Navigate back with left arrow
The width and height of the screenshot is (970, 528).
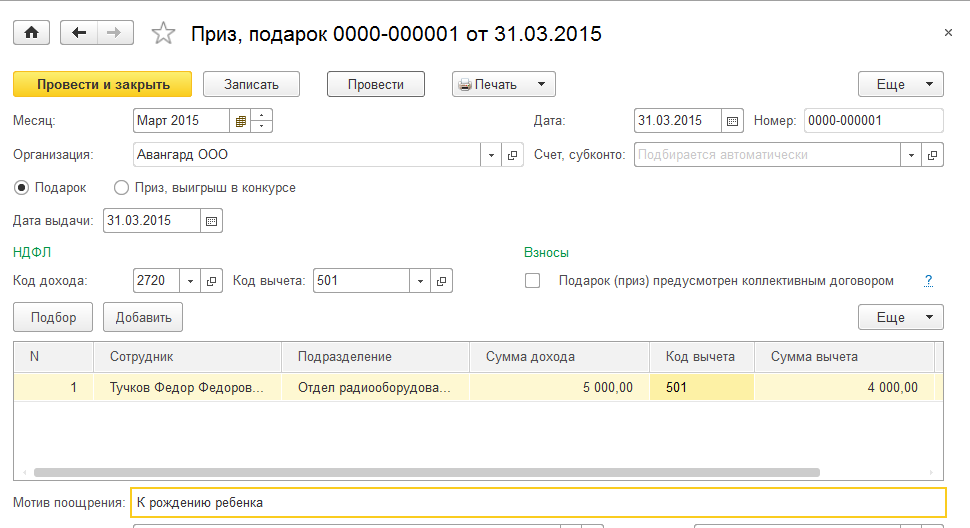(79, 33)
